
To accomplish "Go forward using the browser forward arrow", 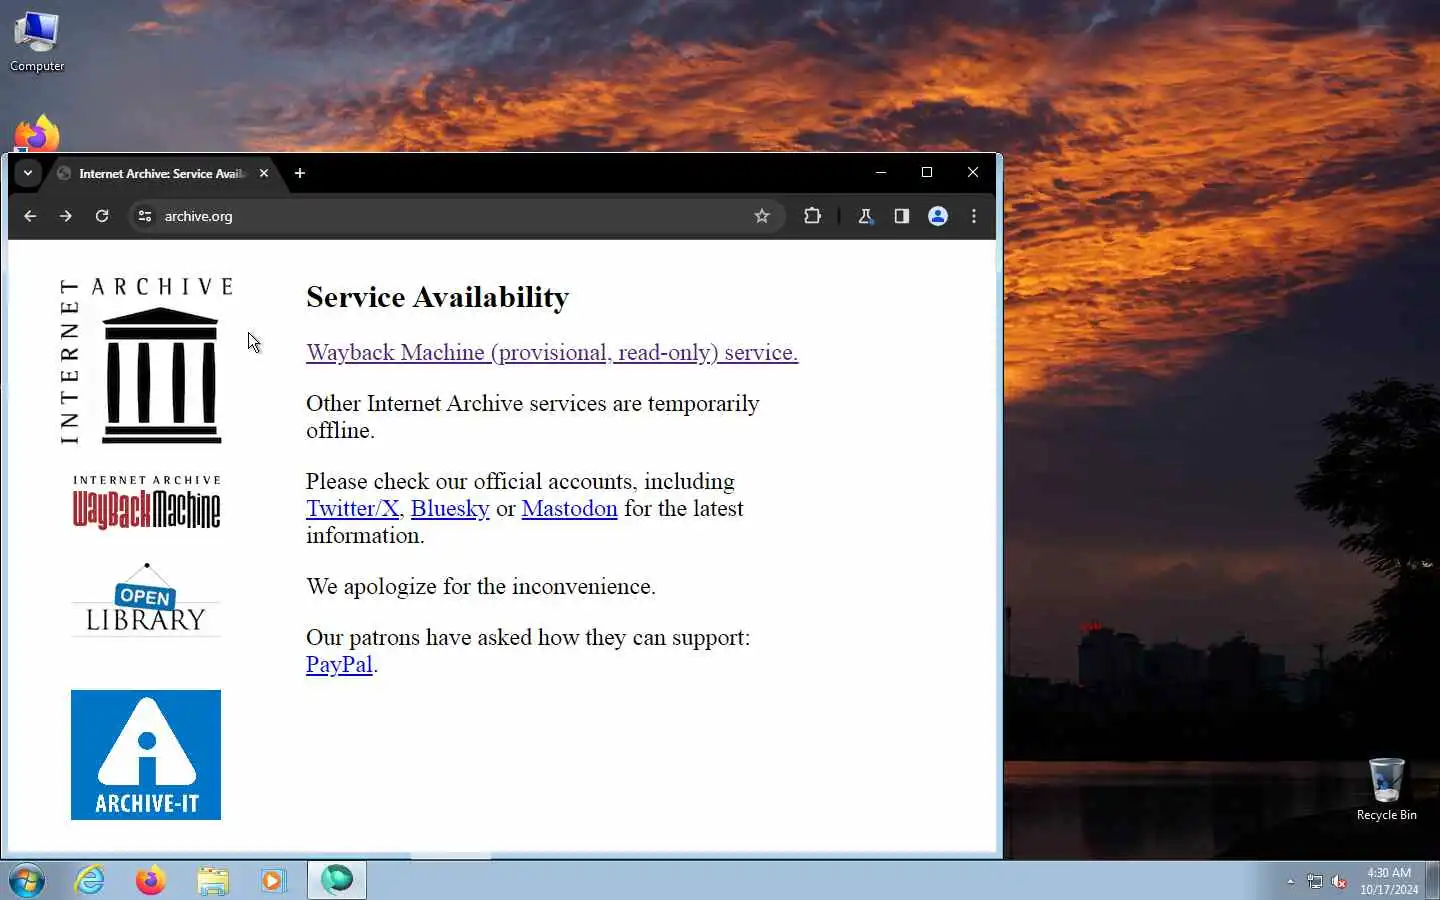I will click(x=66, y=216).
